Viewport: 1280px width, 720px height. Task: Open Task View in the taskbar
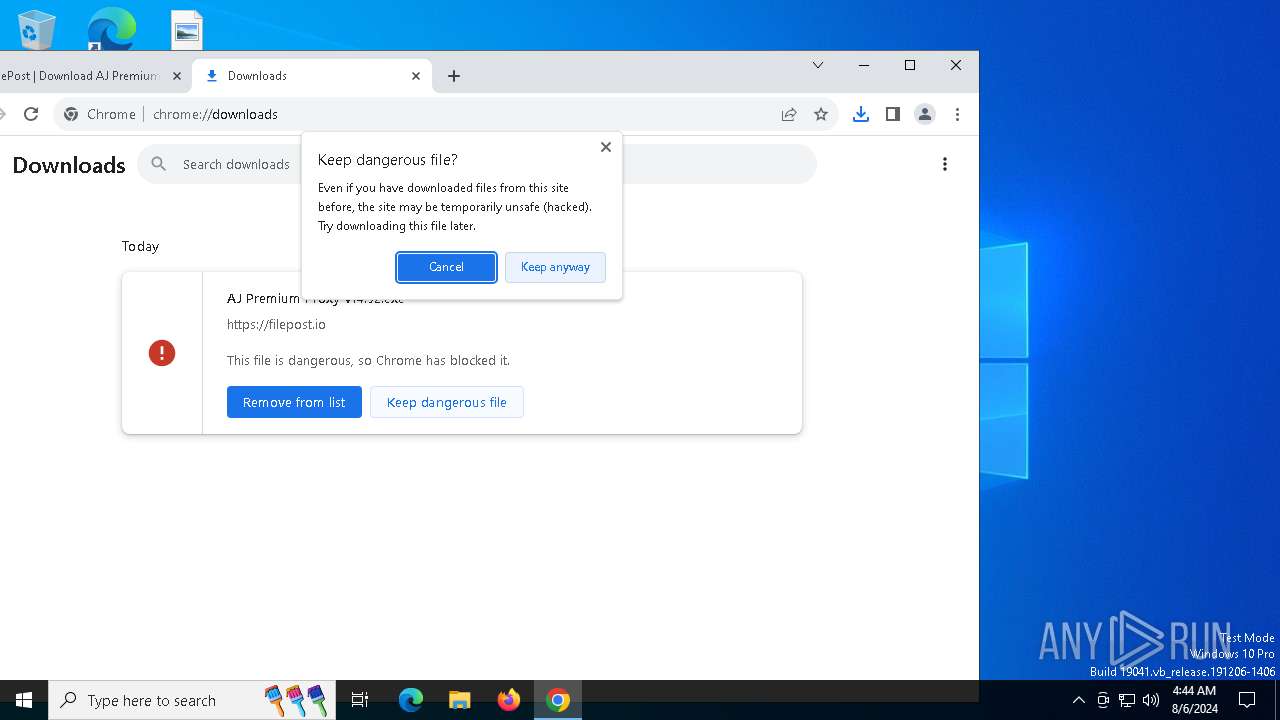click(360, 700)
